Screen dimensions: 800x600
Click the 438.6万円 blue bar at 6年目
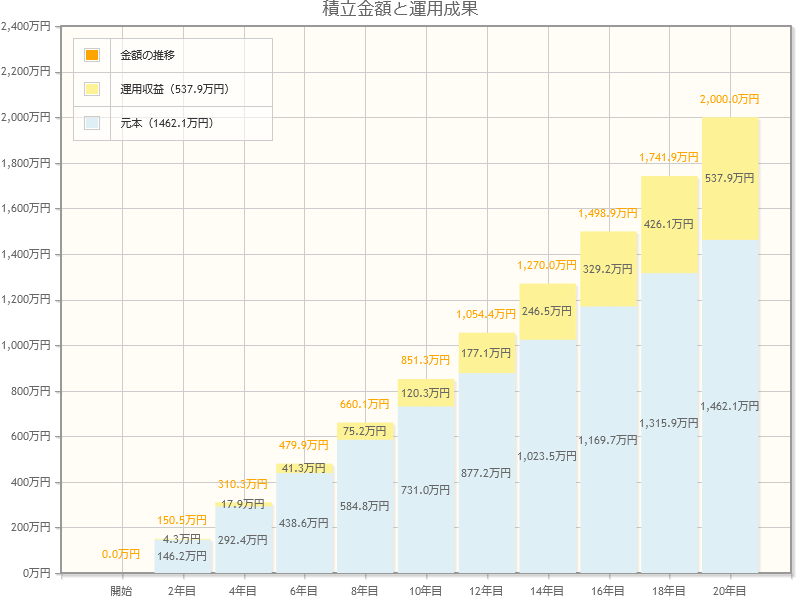pos(303,522)
